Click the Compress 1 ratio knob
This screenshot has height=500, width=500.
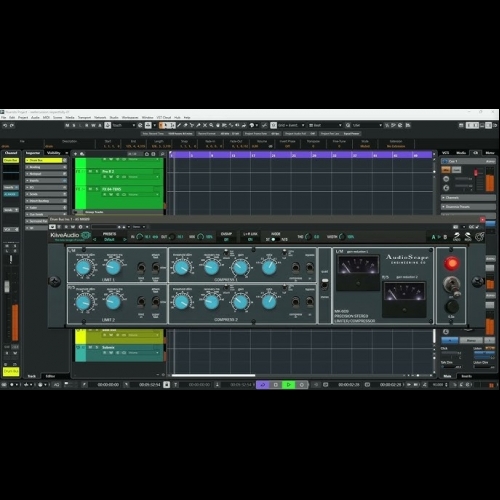point(269,267)
